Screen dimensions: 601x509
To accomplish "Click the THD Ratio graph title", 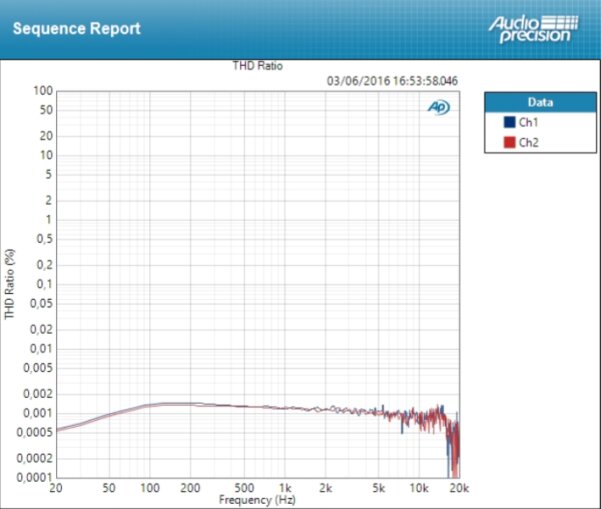I will (x=258, y=66).
